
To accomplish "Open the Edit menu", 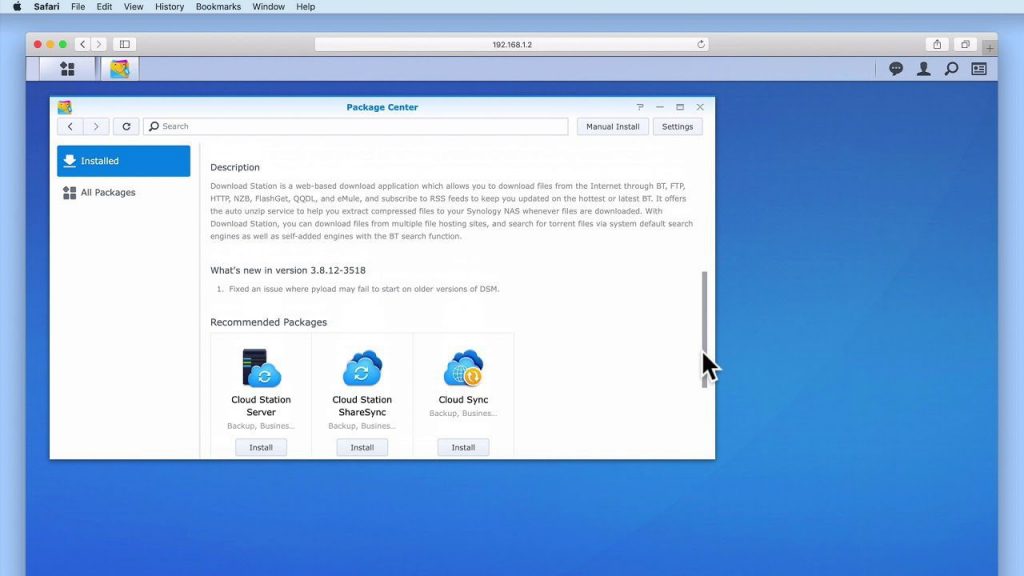I will click(x=104, y=7).
